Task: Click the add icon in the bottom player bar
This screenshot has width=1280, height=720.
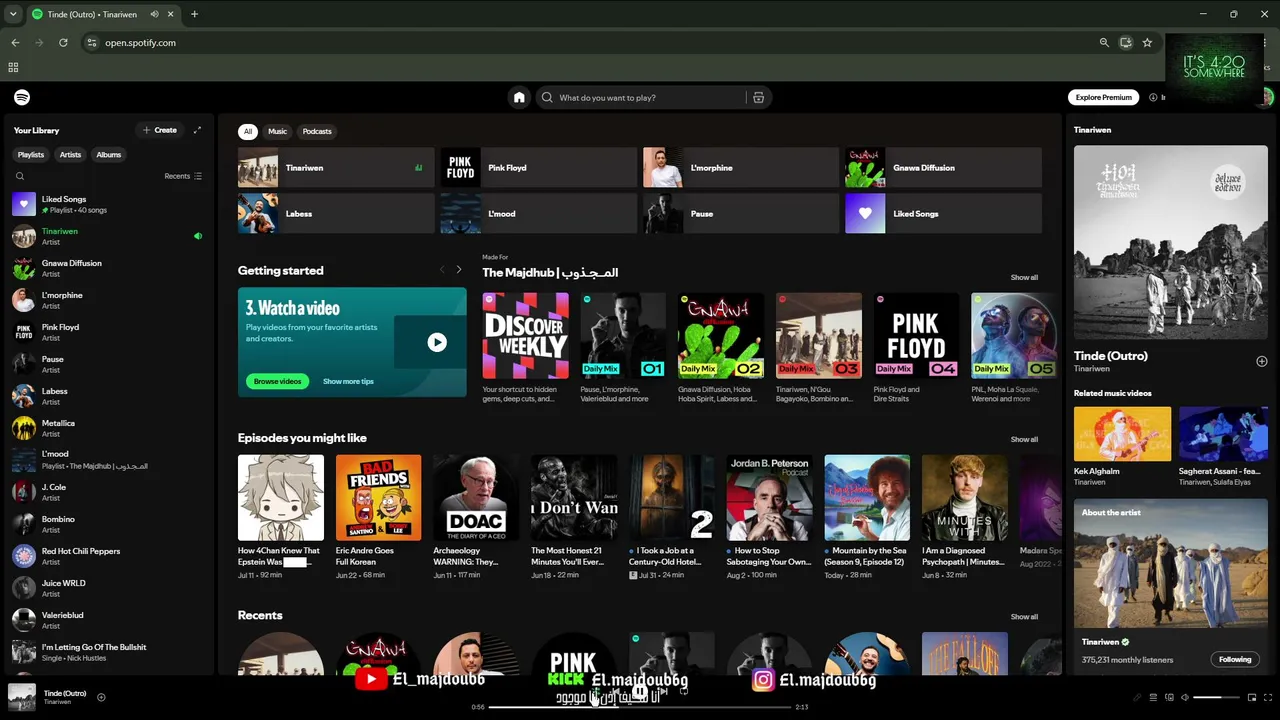Action: click(x=101, y=697)
